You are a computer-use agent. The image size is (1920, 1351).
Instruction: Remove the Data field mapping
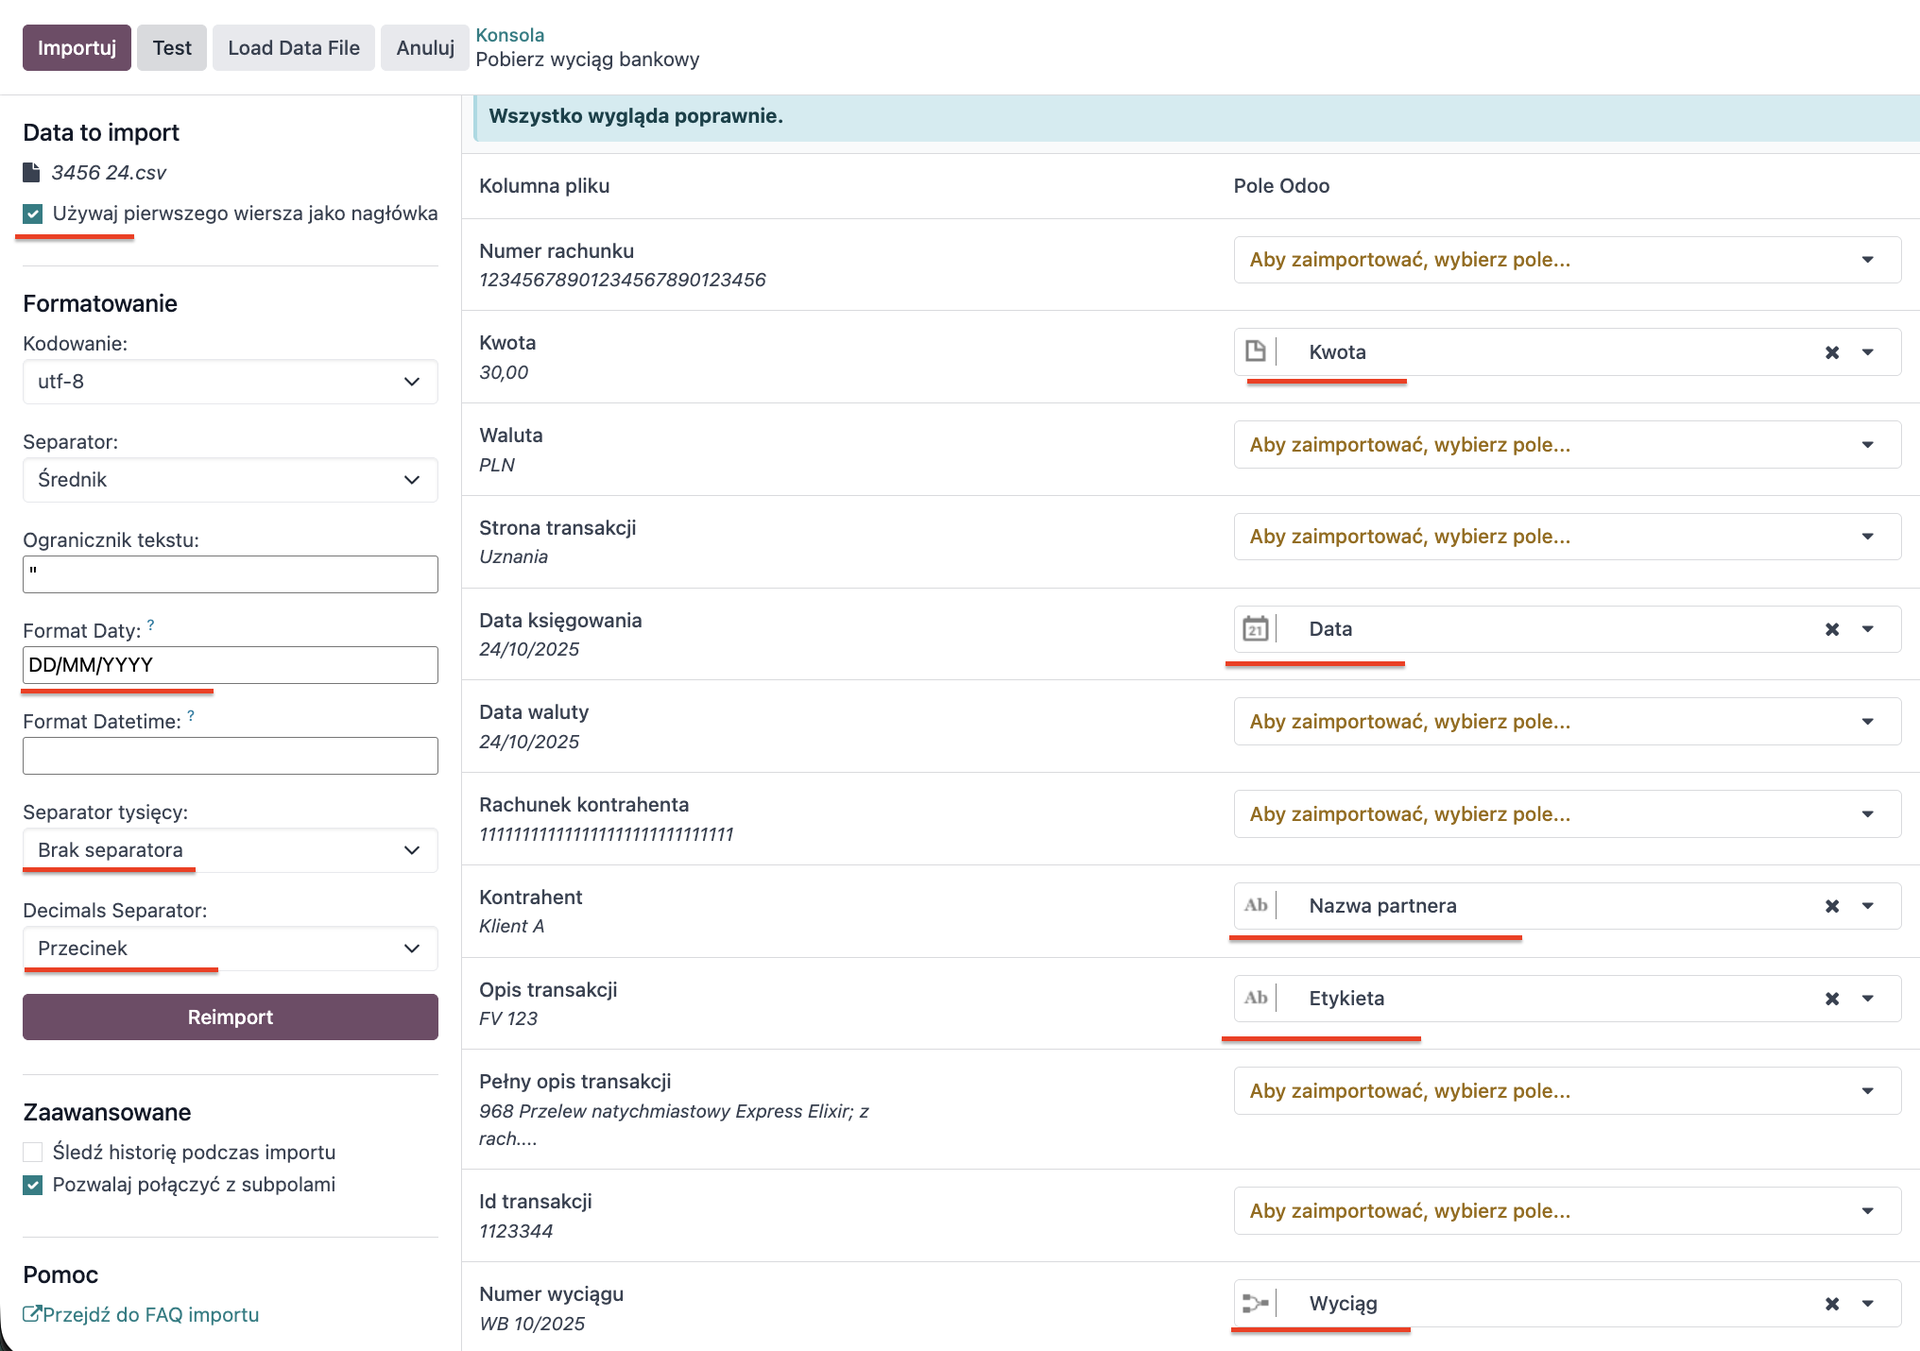tap(1831, 629)
